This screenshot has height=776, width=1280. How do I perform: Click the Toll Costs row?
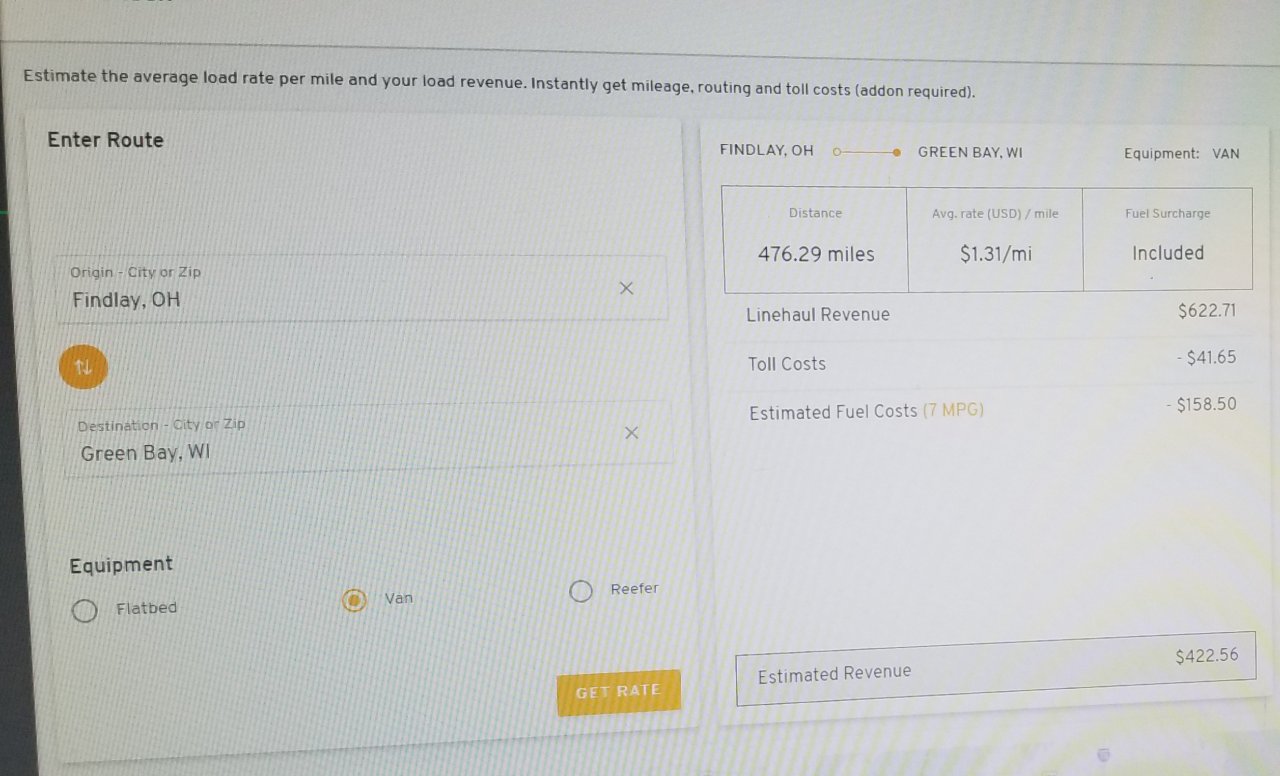[990, 361]
